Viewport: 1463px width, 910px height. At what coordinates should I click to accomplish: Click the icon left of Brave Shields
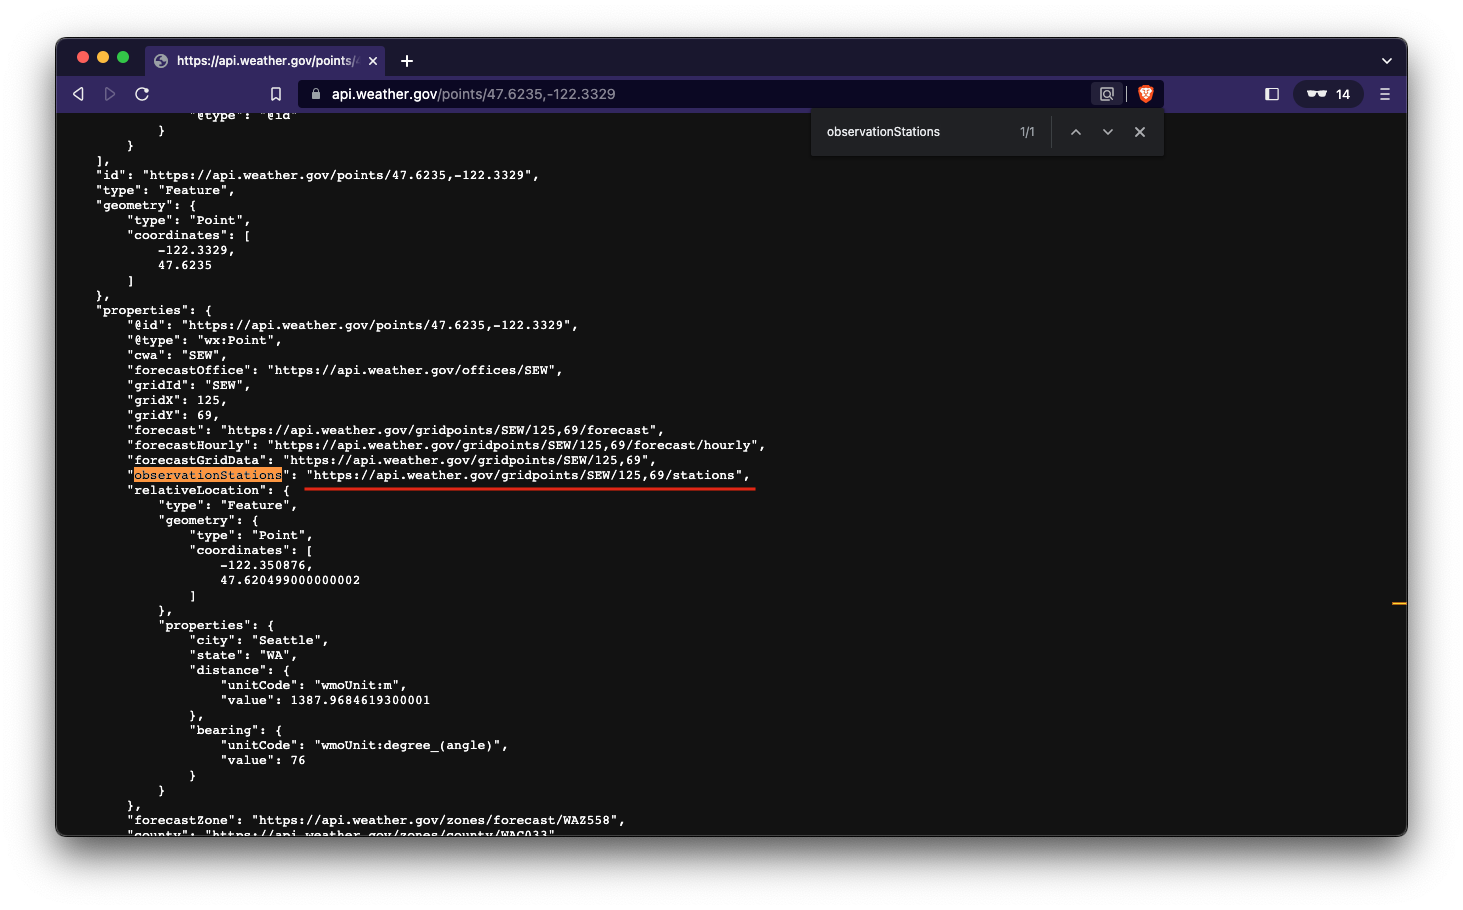pos(1106,94)
